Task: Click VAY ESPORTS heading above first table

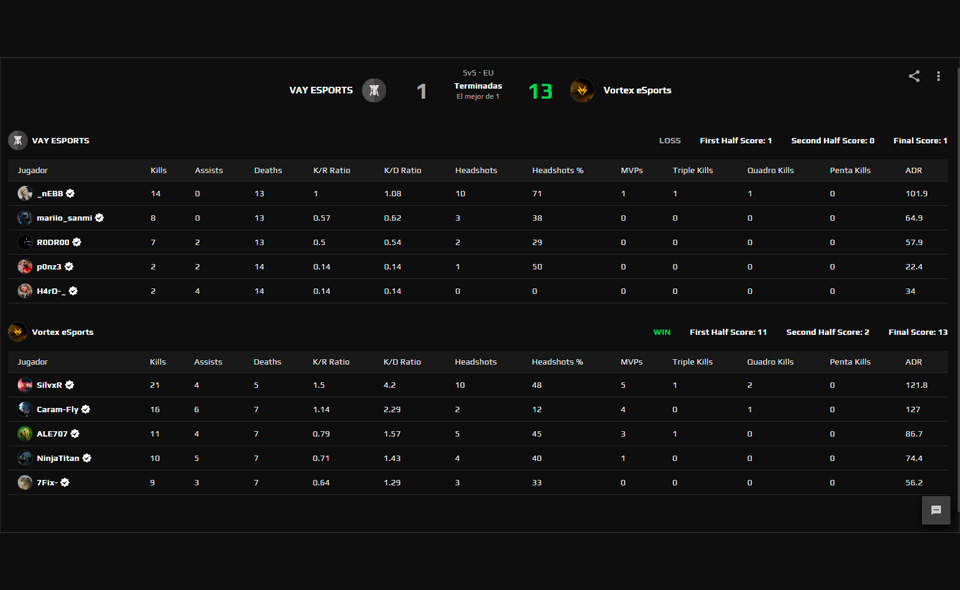Action: click(x=61, y=141)
